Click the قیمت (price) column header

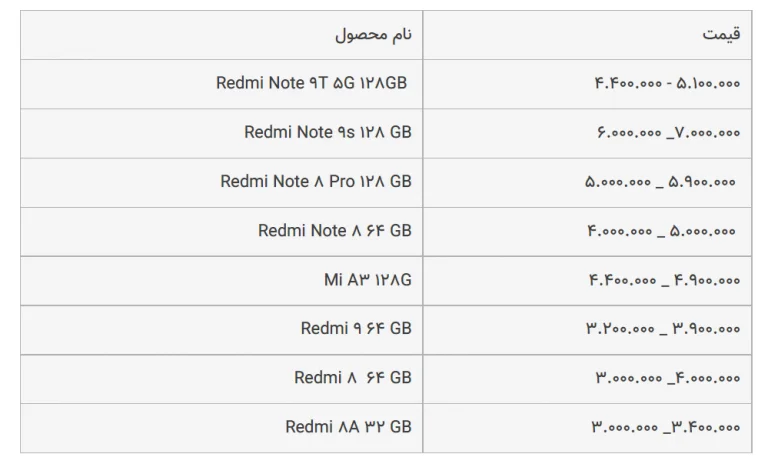[x=721, y=35]
